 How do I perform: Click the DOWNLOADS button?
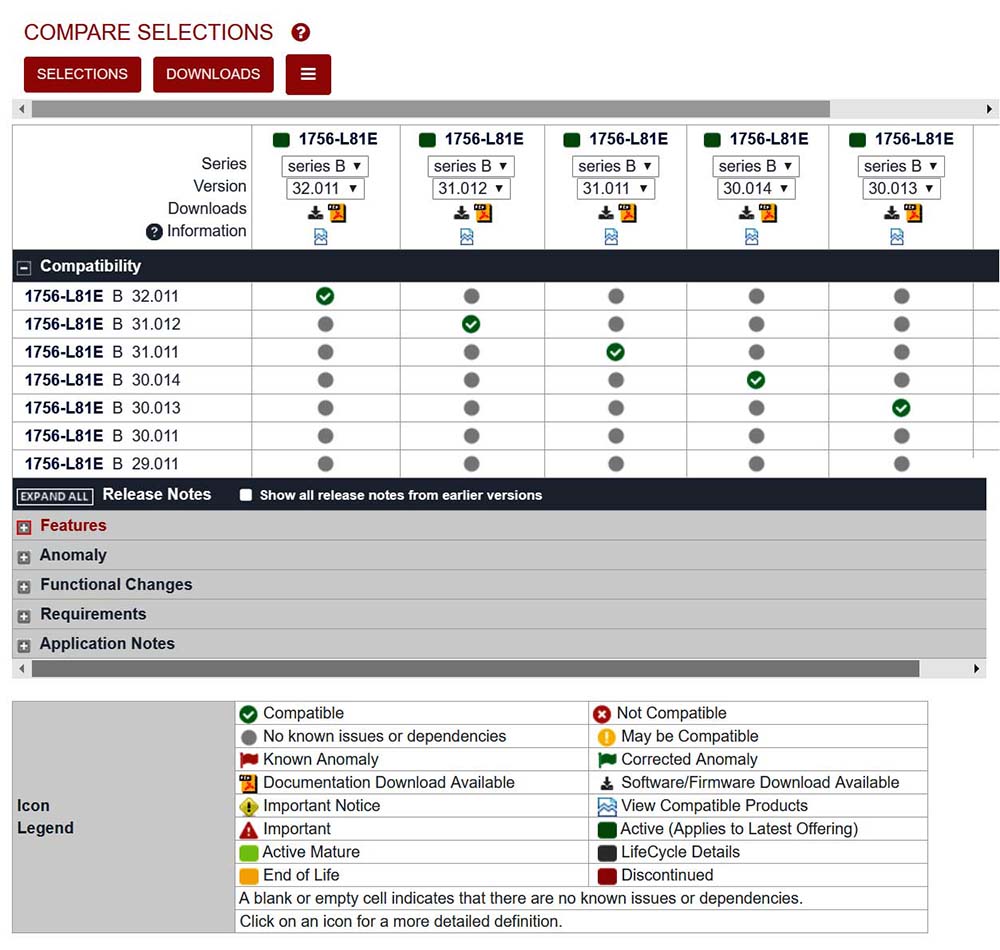point(213,75)
